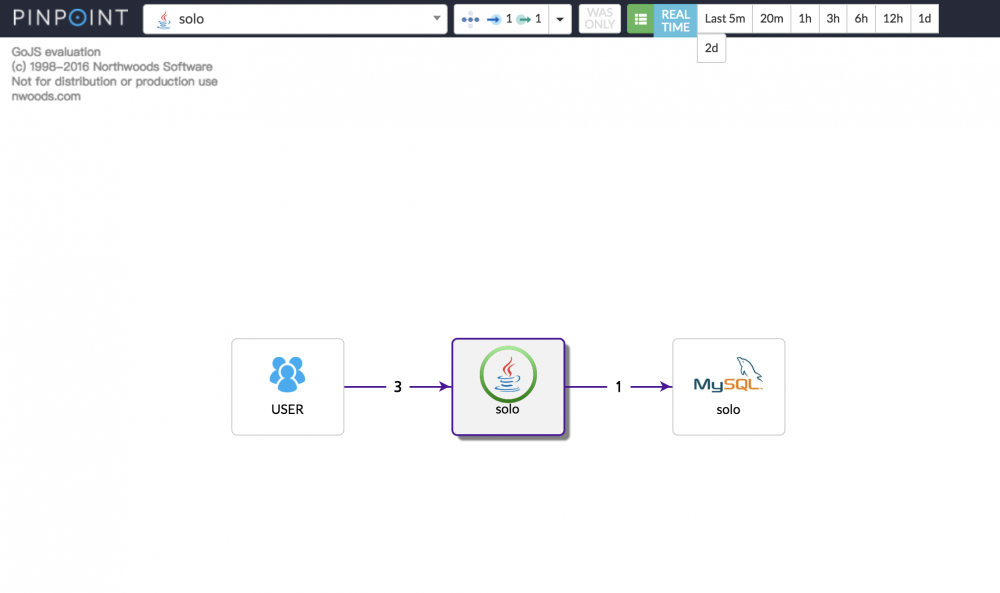The width and height of the screenshot is (1000, 593).
Task: Click the link labeled 3 between USER and solo
Action: (397, 386)
